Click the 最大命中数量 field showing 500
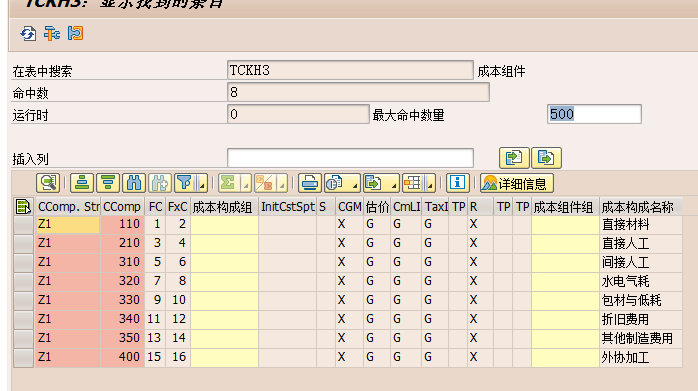This screenshot has width=698, height=391. pos(594,114)
